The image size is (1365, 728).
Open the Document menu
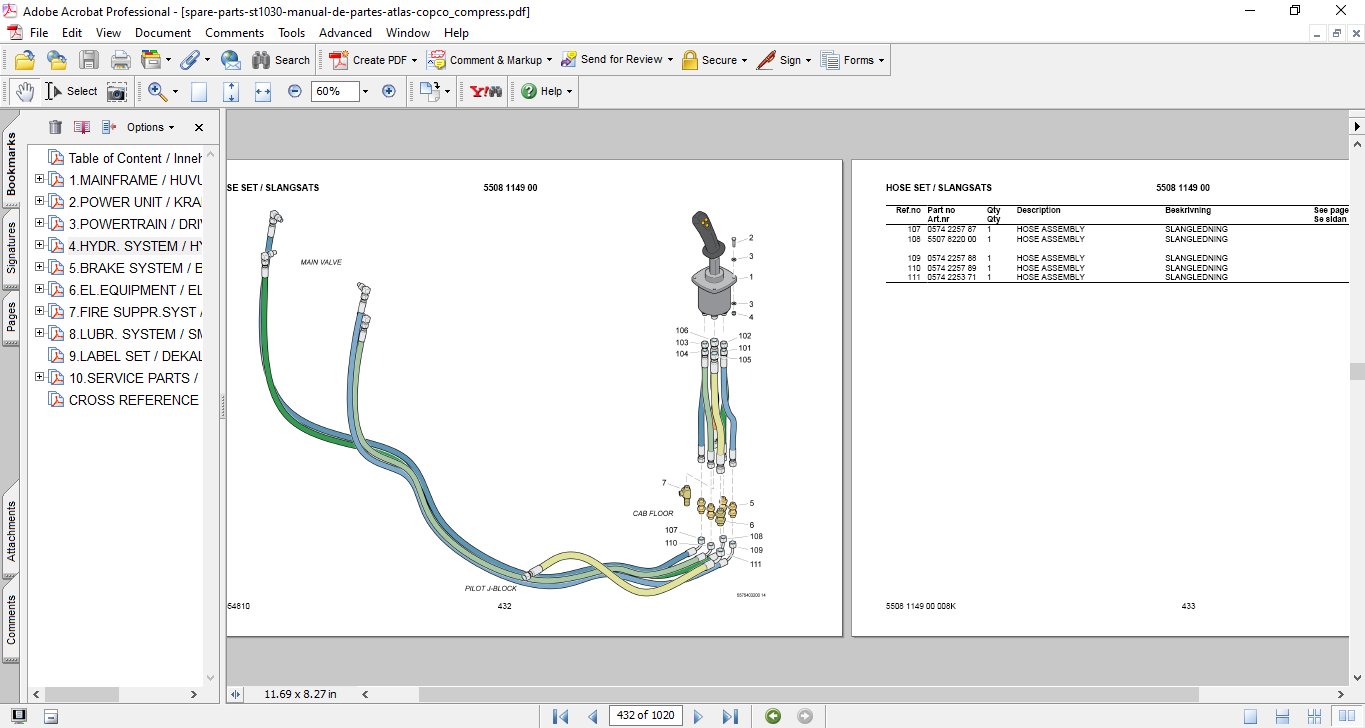click(x=163, y=33)
